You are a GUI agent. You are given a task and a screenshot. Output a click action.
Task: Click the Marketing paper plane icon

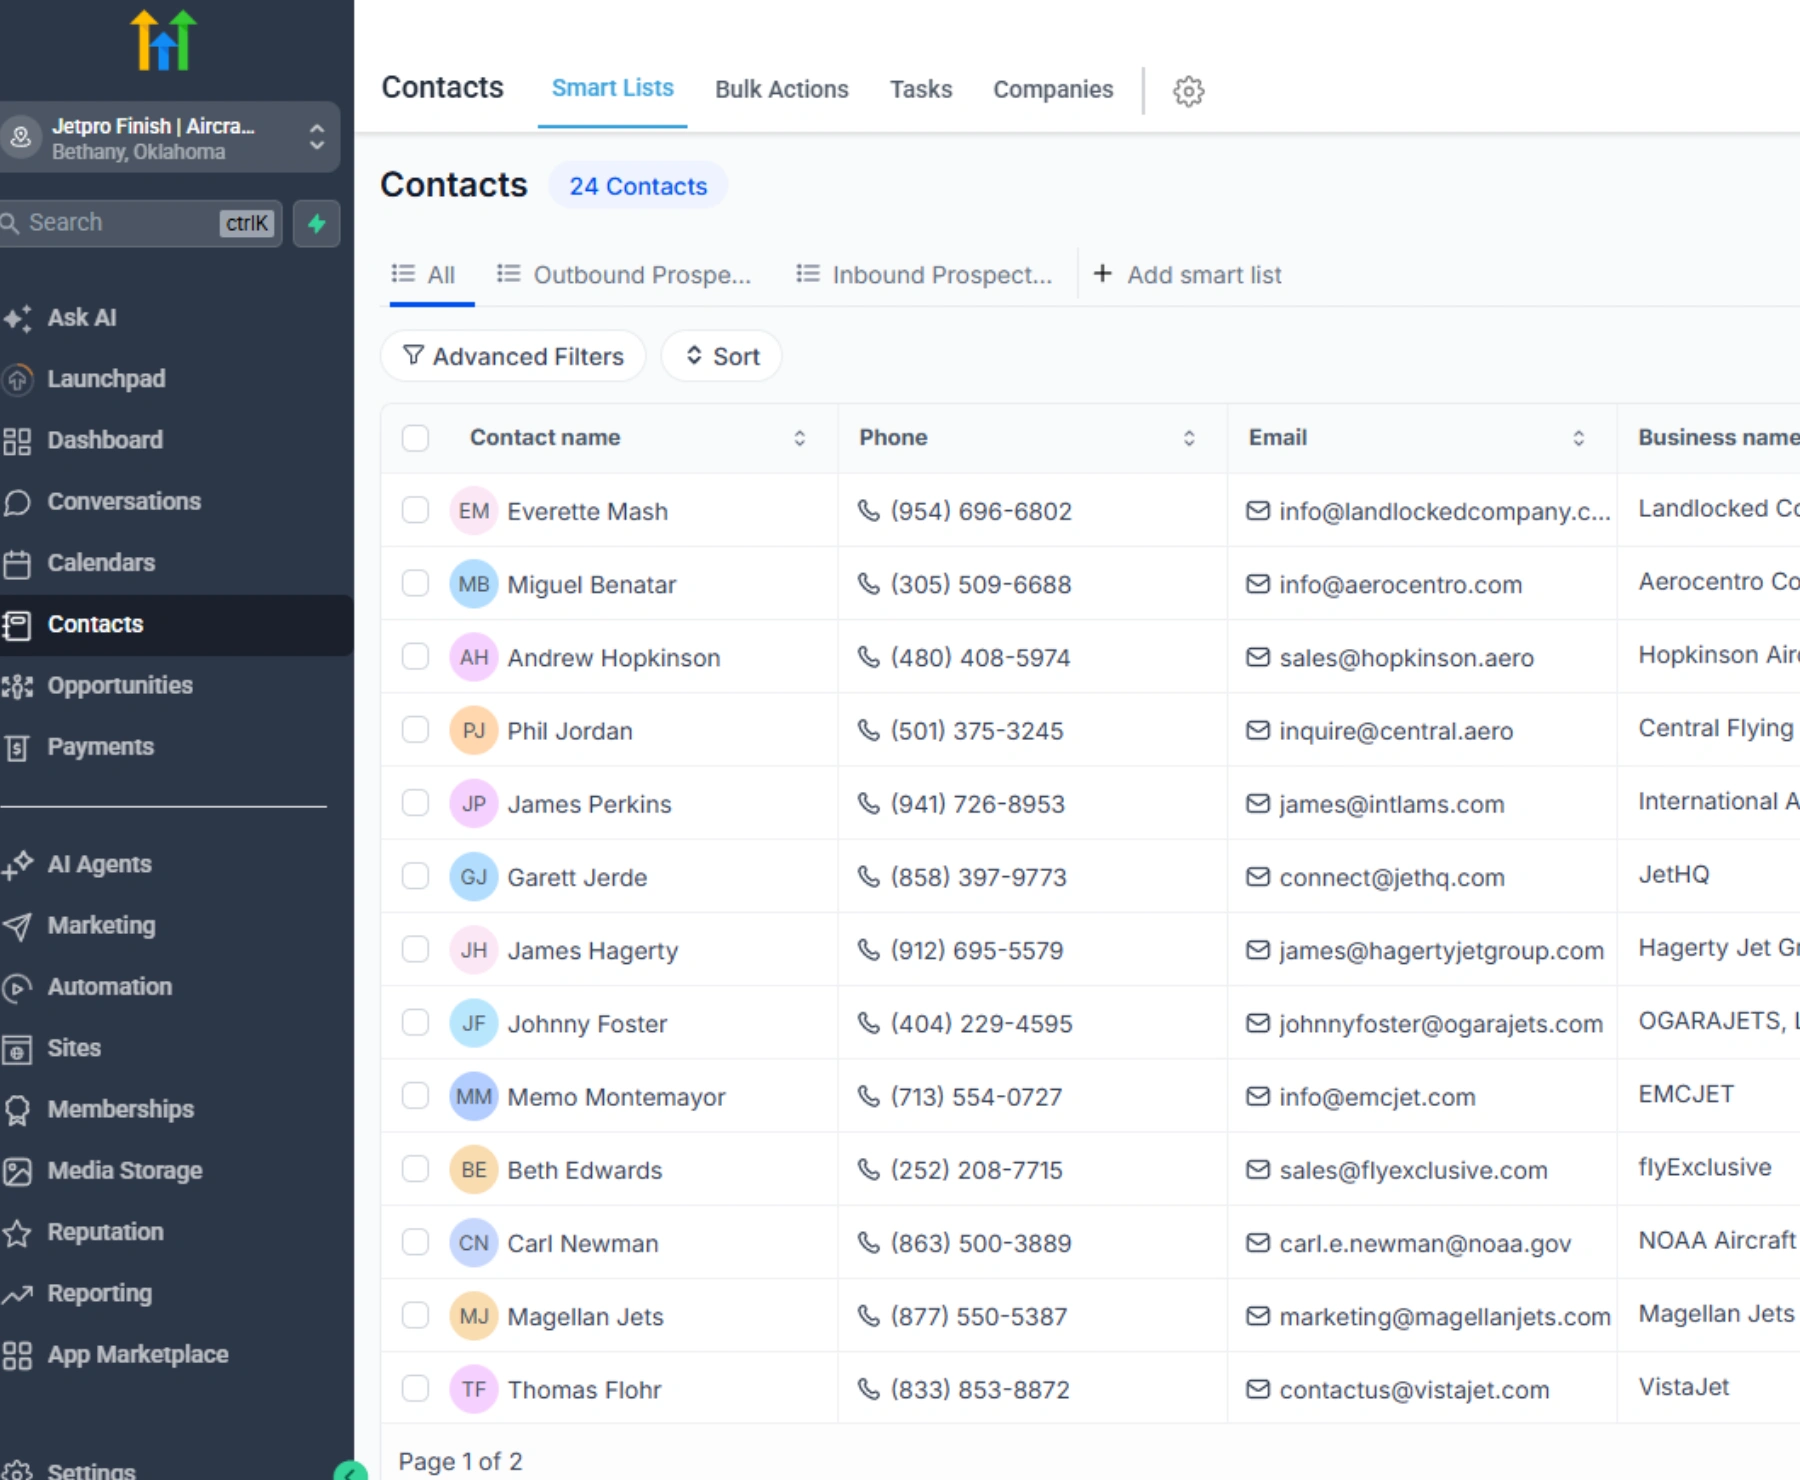point(17,926)
